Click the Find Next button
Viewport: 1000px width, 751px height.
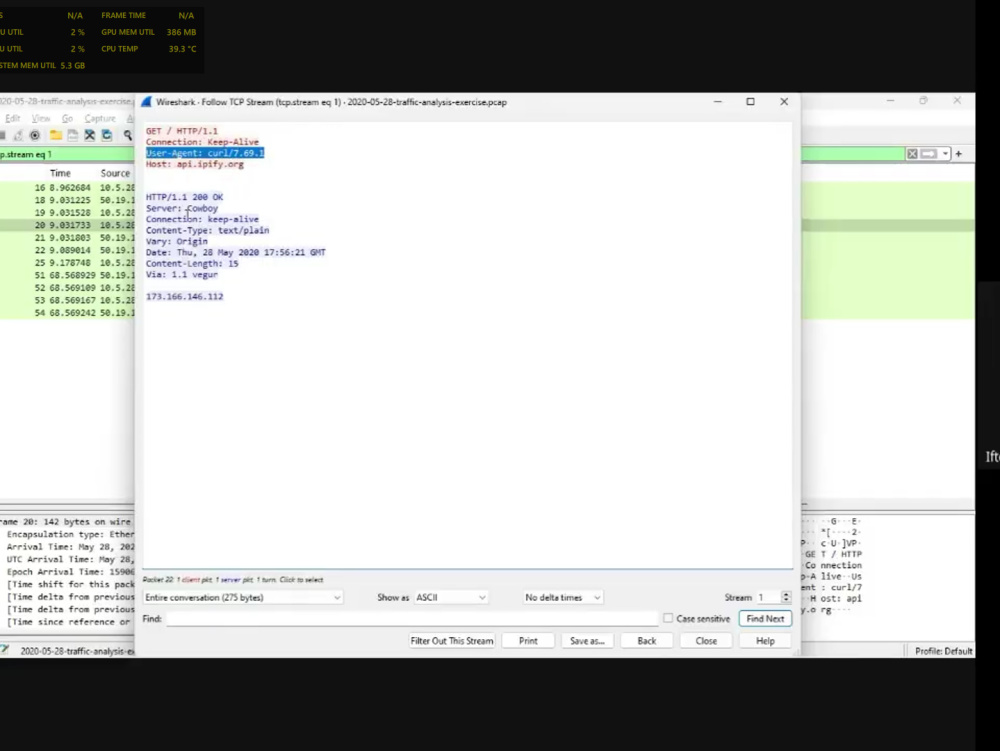(765, 618)
